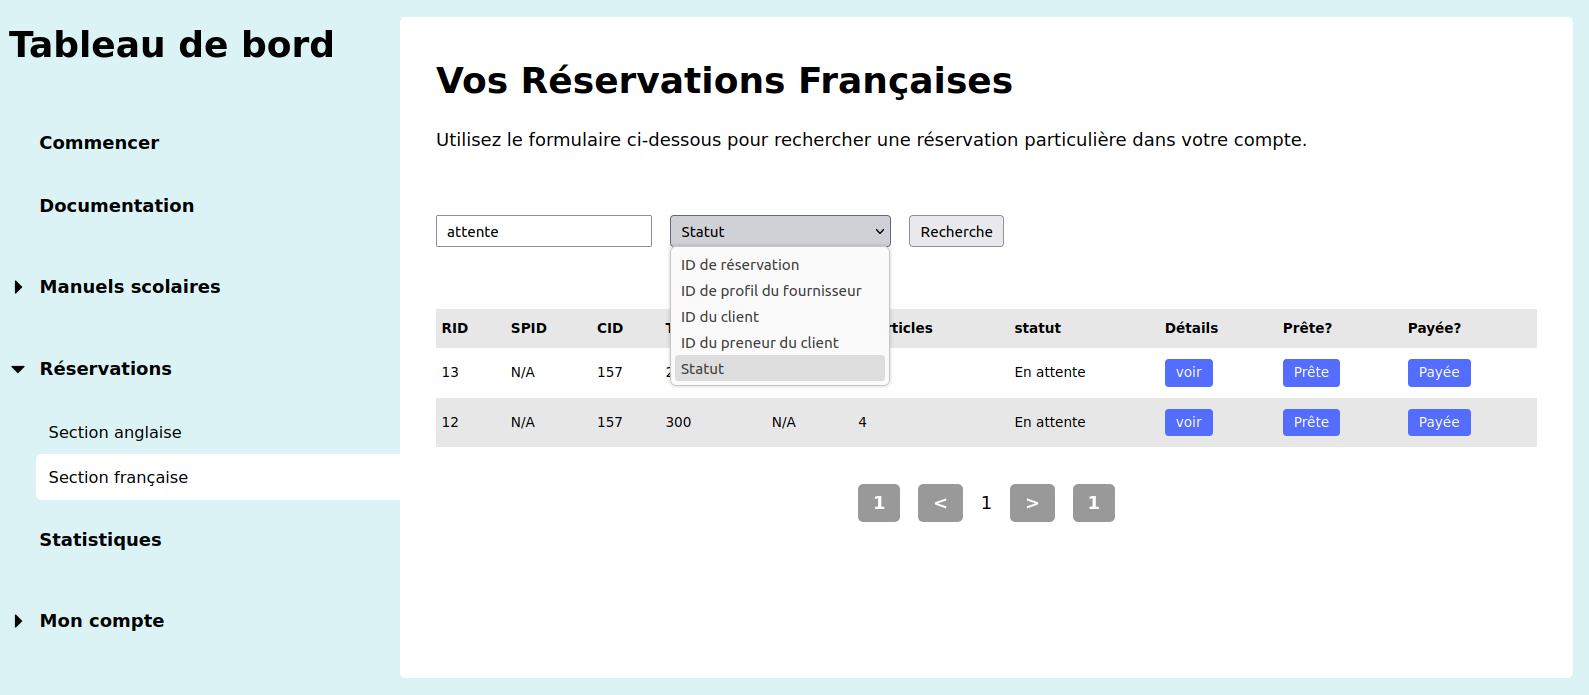1589x695 pixels.
Task: Expand the Manuels scolaires triangle
Action: pos(18,287)
